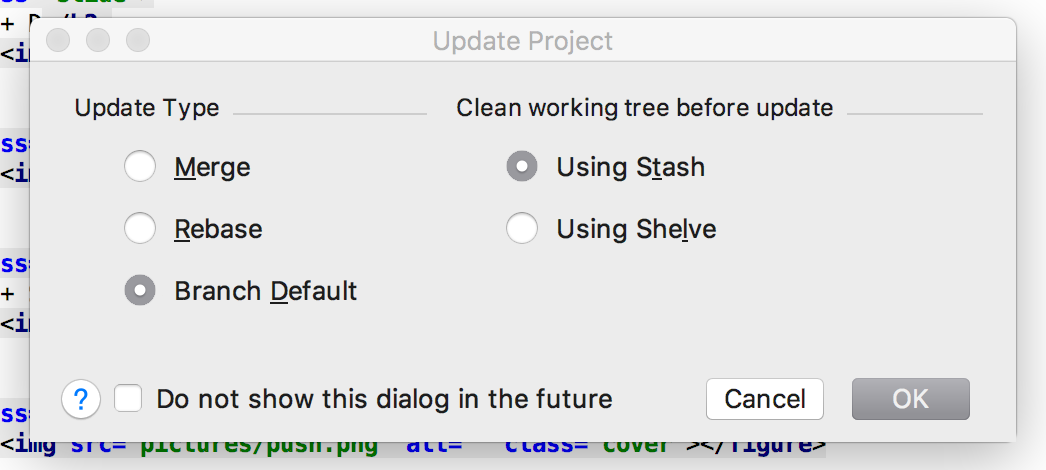Click the Rebase text label
This screenshot has height=470, width=1046.
[218, 229]
